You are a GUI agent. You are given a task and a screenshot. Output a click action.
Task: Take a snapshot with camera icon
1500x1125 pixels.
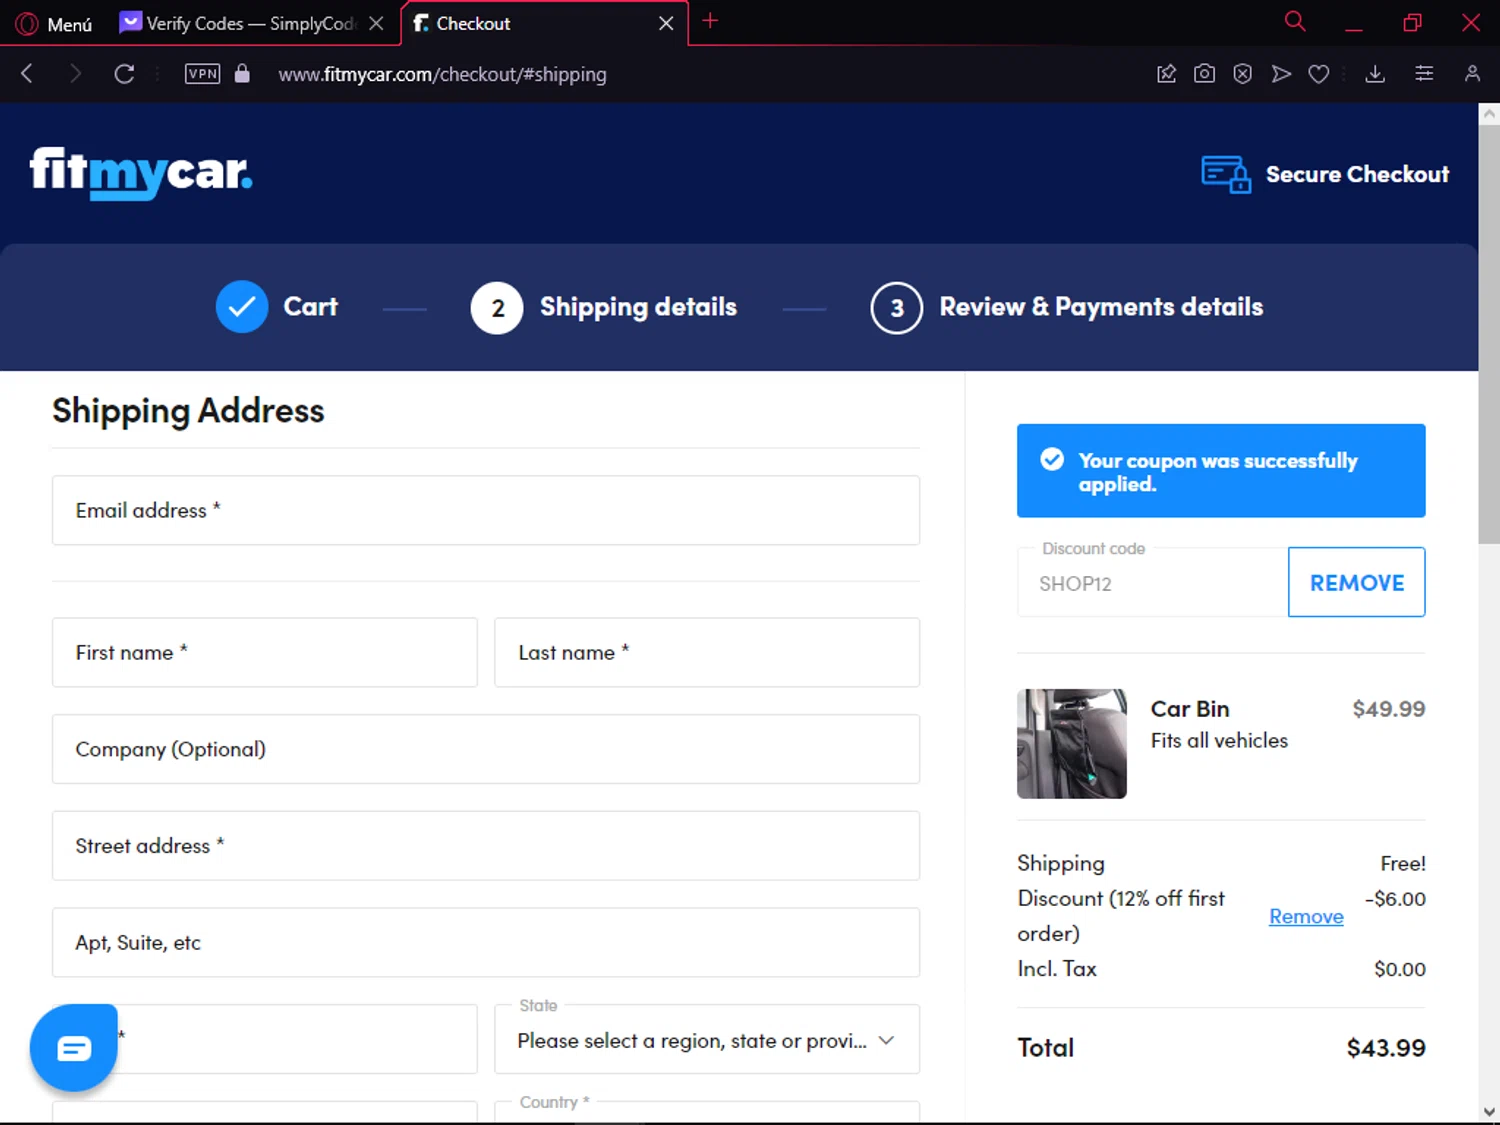(x=1204, y=74)
